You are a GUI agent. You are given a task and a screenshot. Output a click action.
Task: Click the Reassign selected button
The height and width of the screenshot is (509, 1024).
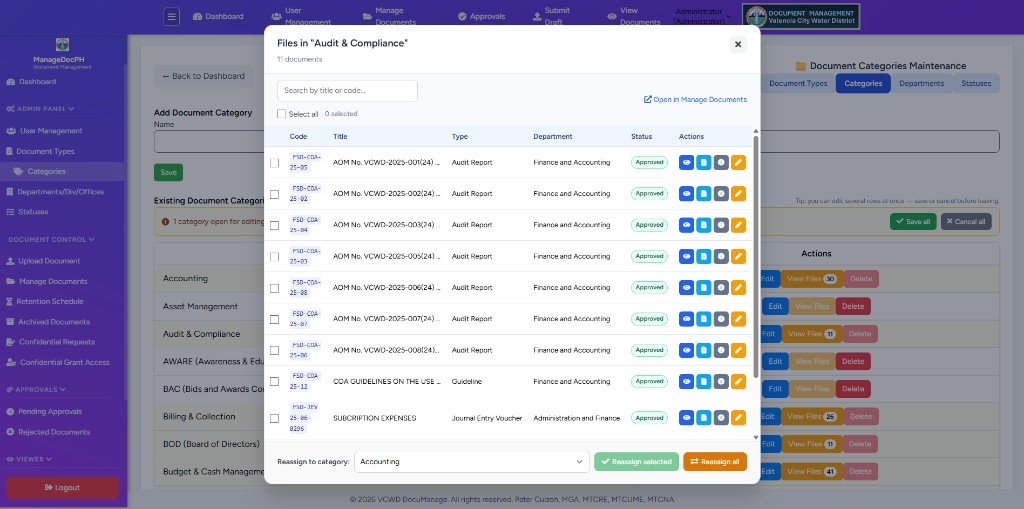(x=637, y=462)
